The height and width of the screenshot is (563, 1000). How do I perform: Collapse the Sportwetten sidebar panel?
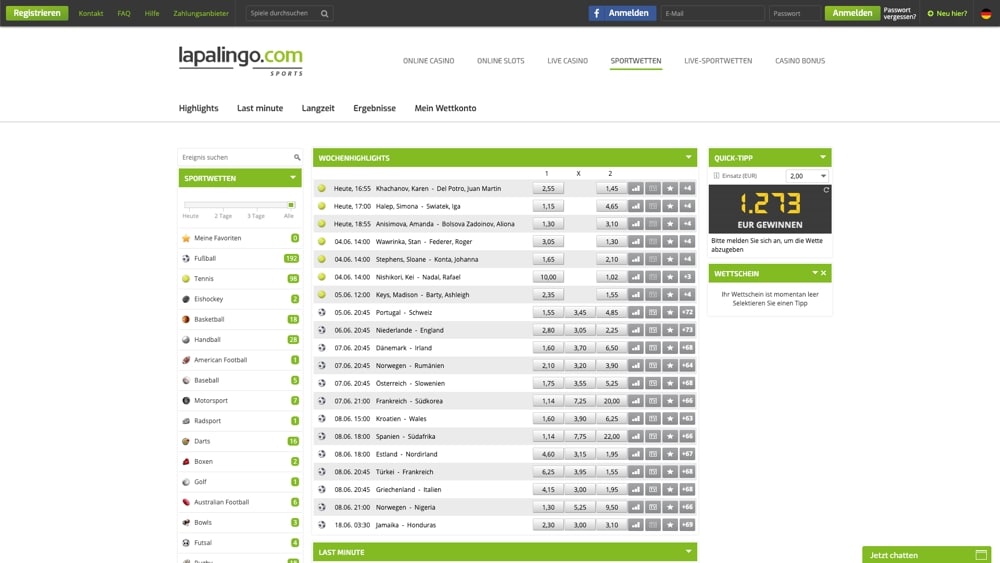293,178
